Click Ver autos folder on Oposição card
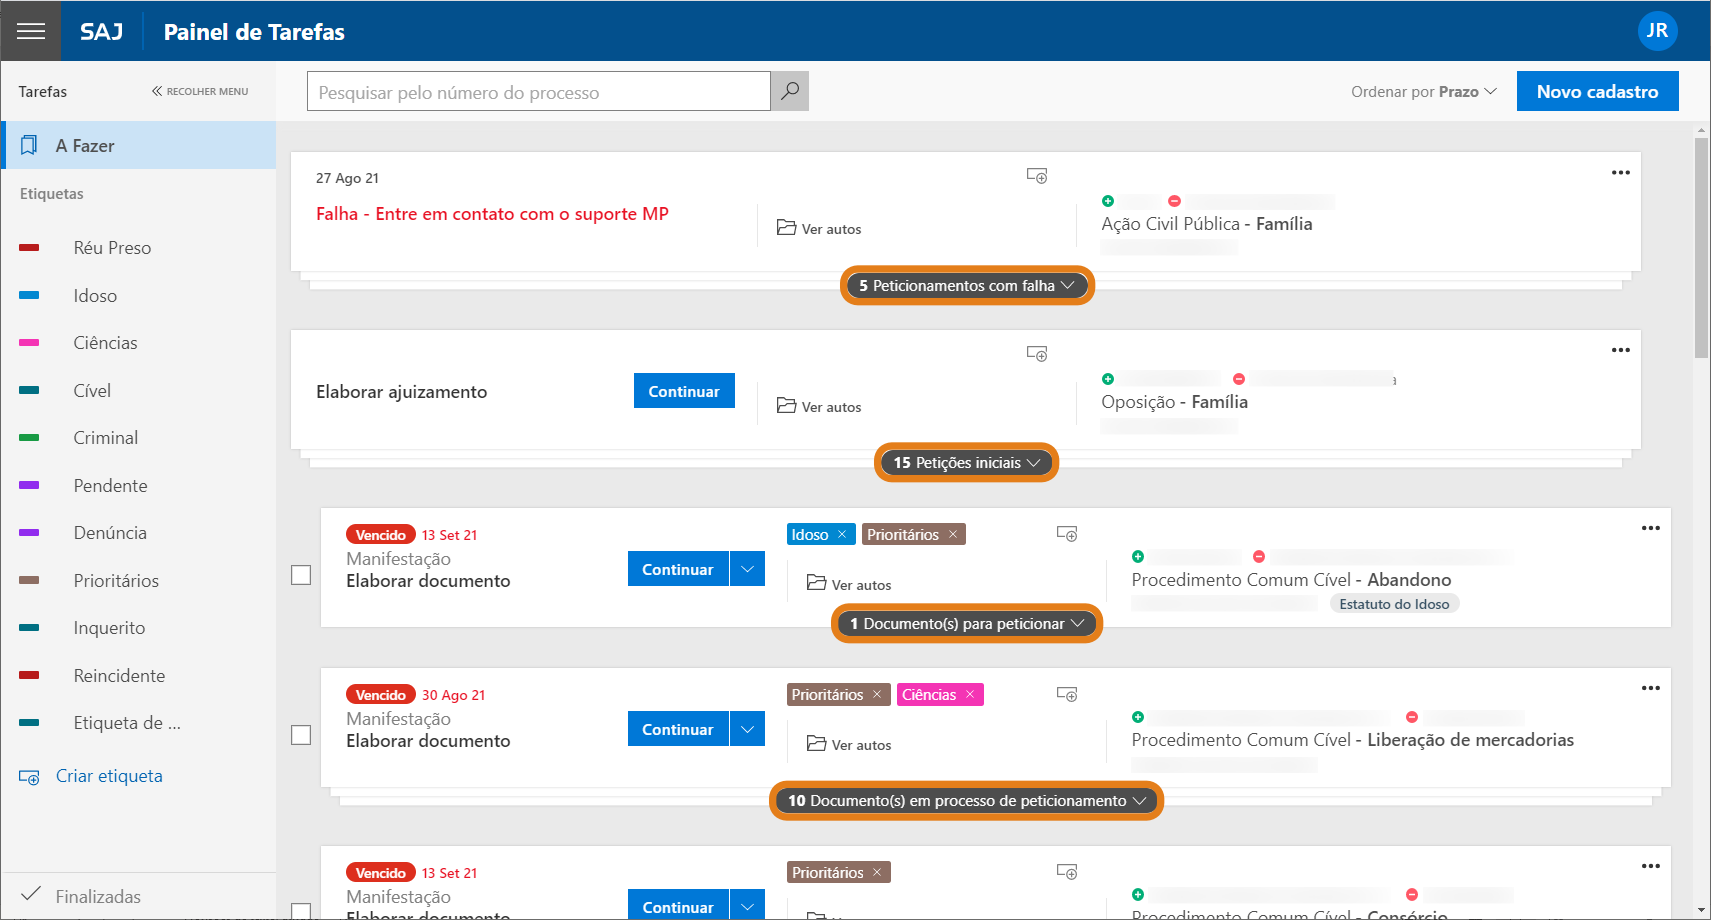 pos(819,406)
